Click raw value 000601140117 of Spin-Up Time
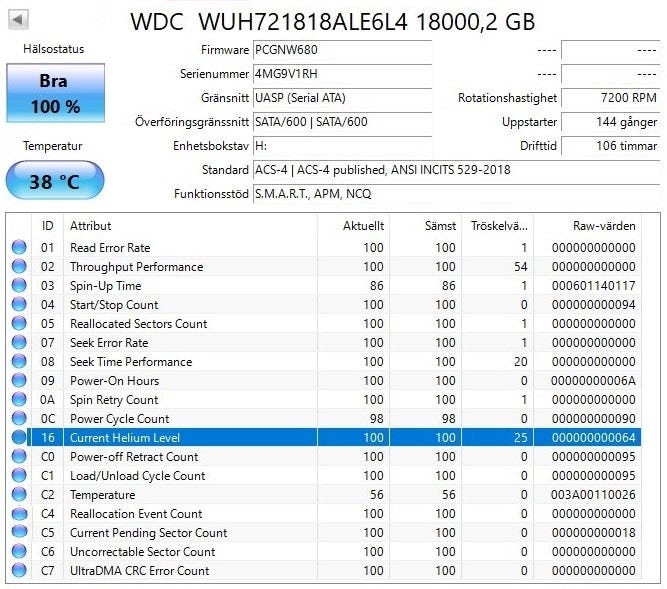Viewport: 667px width, 589px height. [x=593, y=286]
